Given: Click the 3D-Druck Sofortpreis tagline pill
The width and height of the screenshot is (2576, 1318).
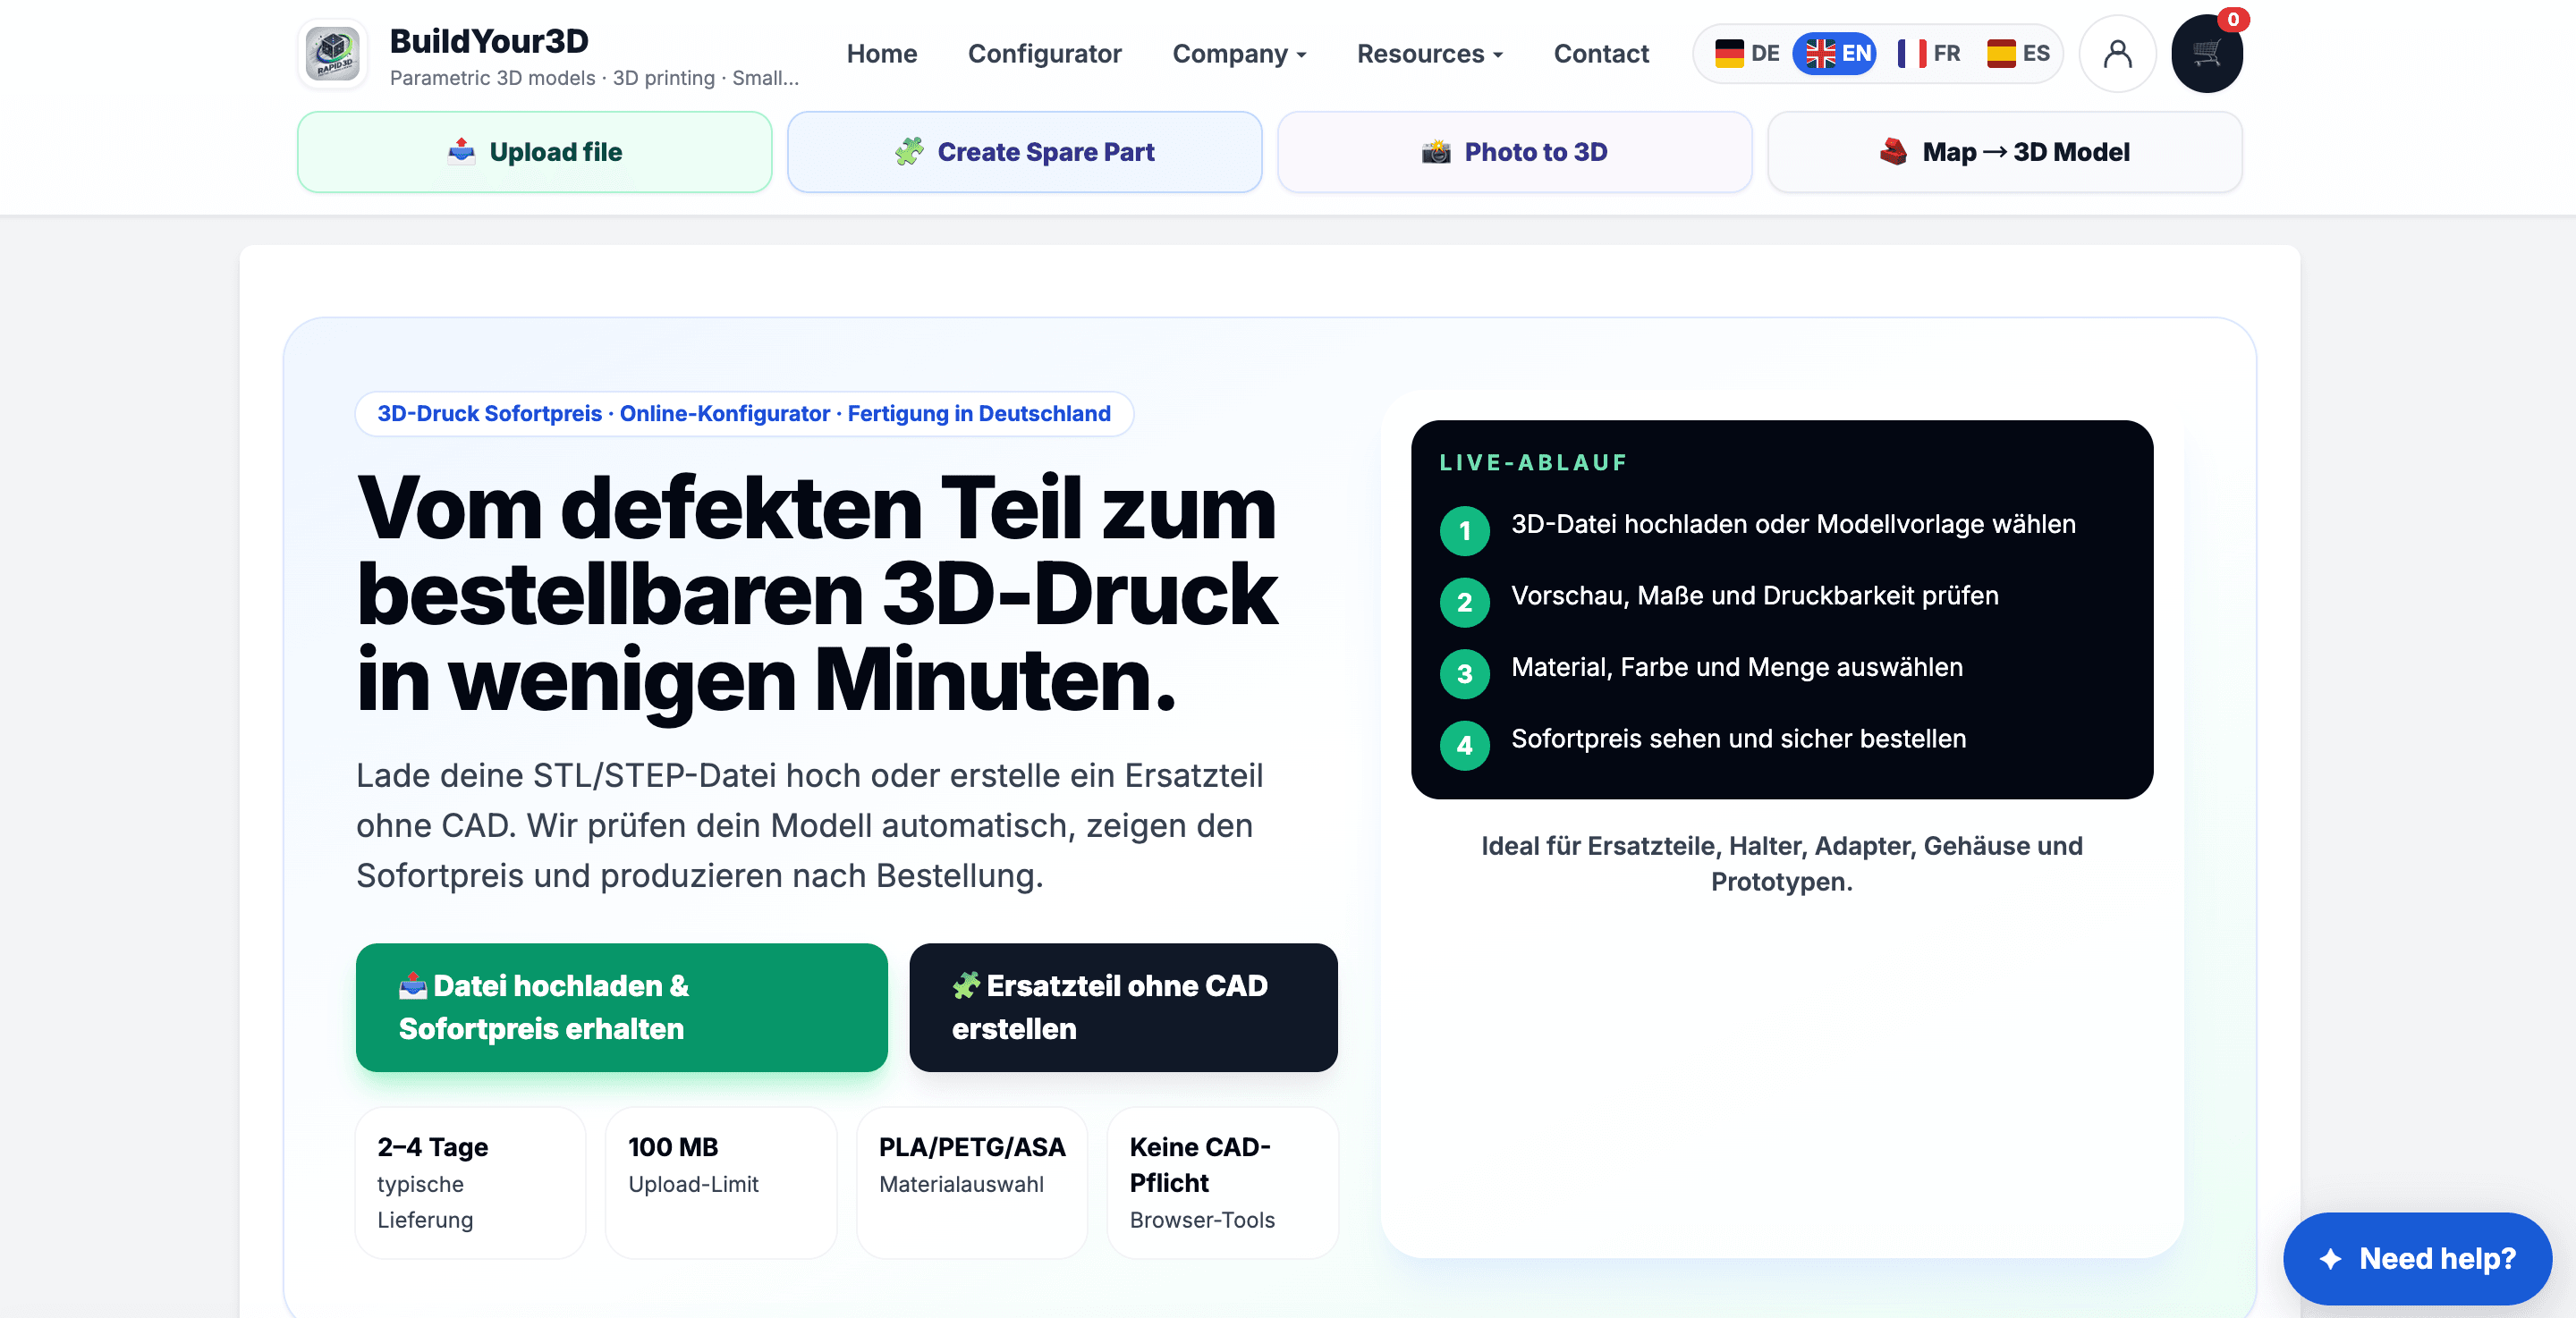Looking at the screenshot, I should [x=744, y=413].
